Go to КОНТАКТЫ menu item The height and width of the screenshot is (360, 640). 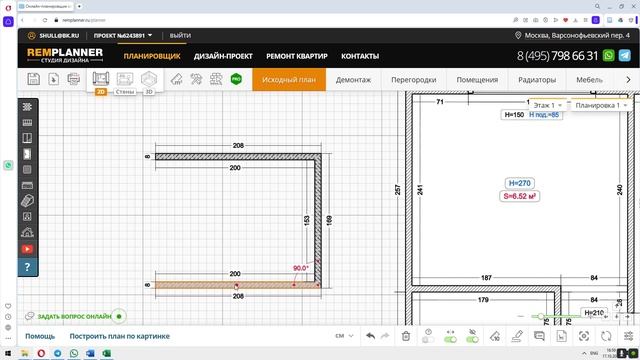pos(360,56)
